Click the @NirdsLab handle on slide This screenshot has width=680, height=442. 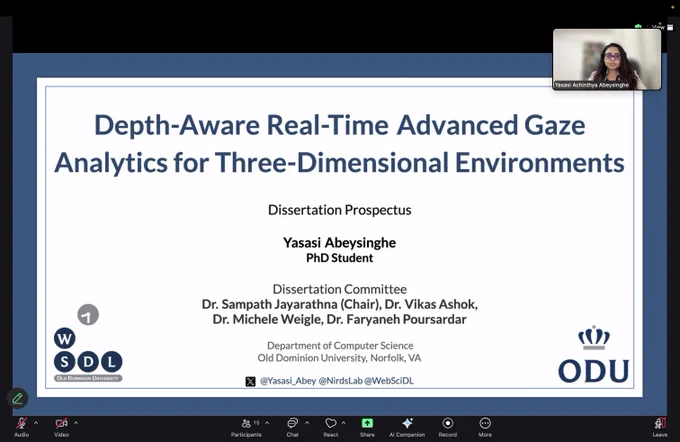pos(340,381)
